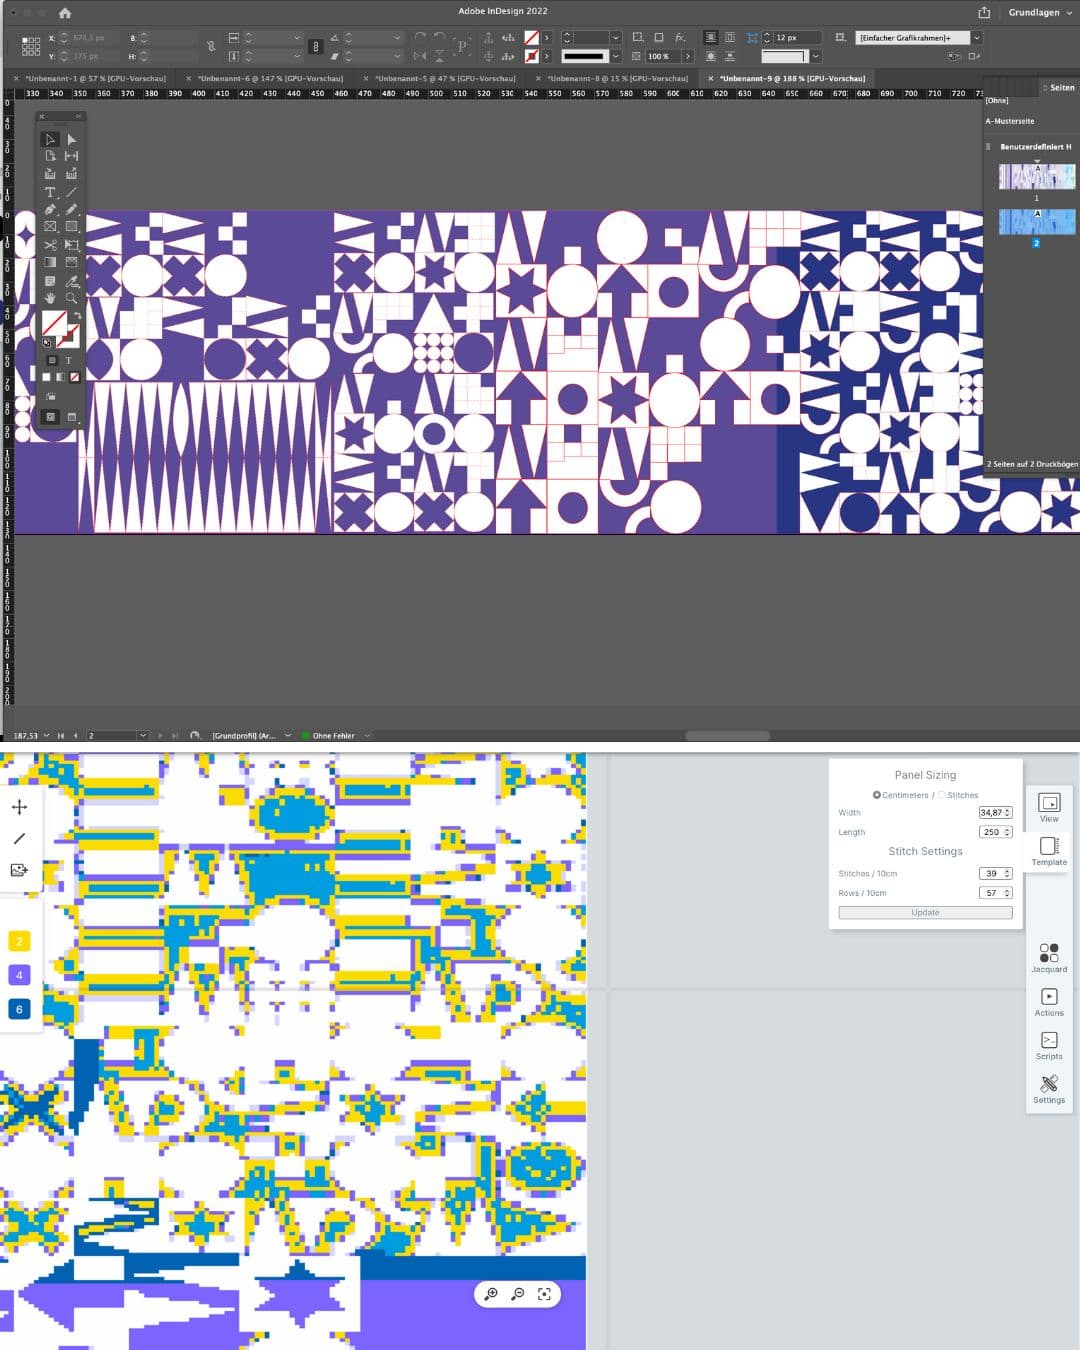This screenshot has width=1080, height=1350.
Task: Pick the Hand tool in toolbox
Action: coord(50,298)
